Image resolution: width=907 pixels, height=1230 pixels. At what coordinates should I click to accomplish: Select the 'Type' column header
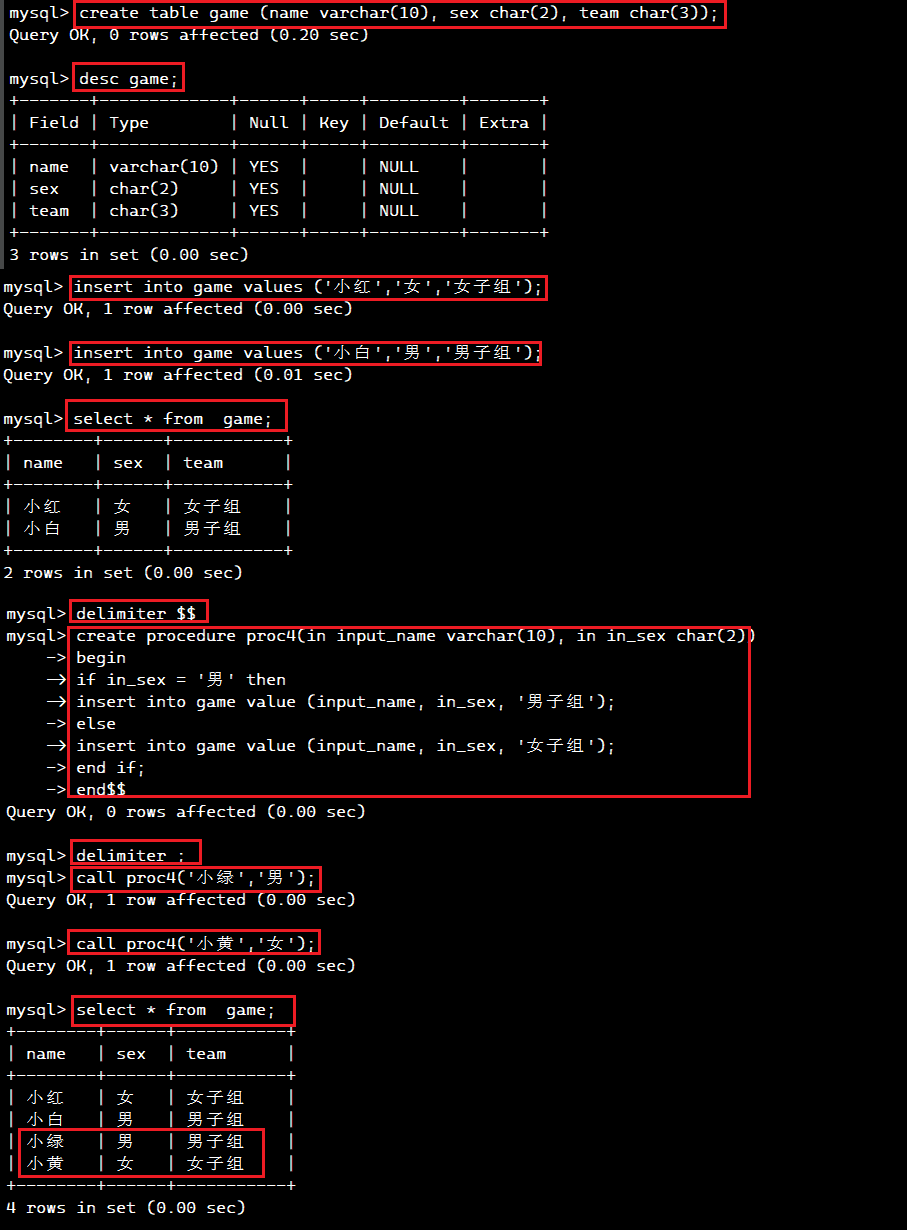(x=129, y=123)
